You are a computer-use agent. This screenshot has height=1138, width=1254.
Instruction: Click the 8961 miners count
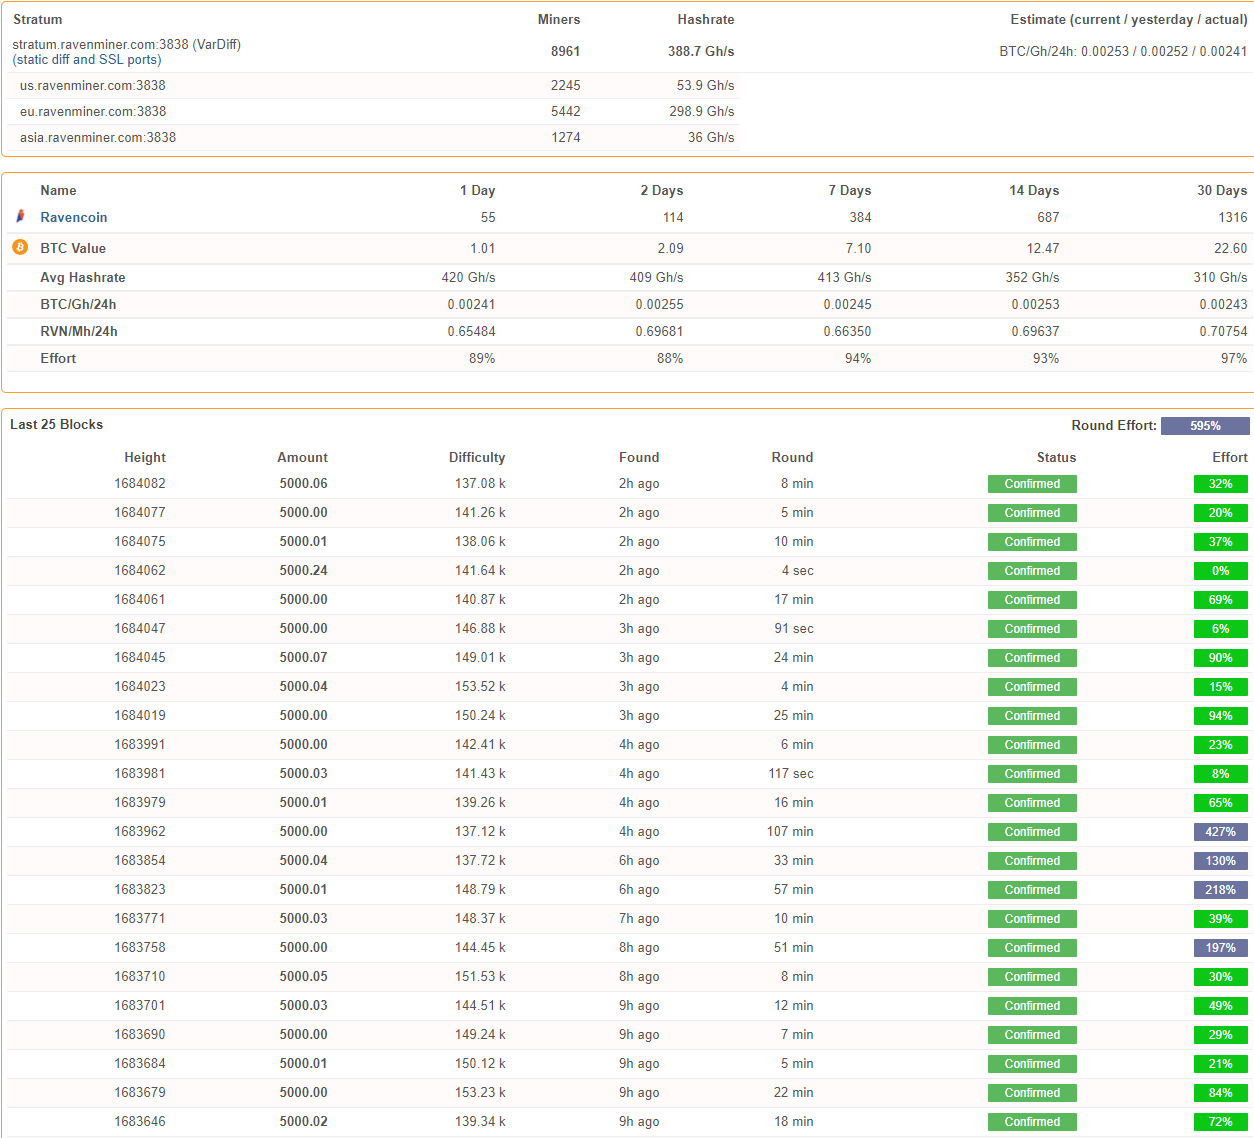pyautogui.click(x=566, y=51)
